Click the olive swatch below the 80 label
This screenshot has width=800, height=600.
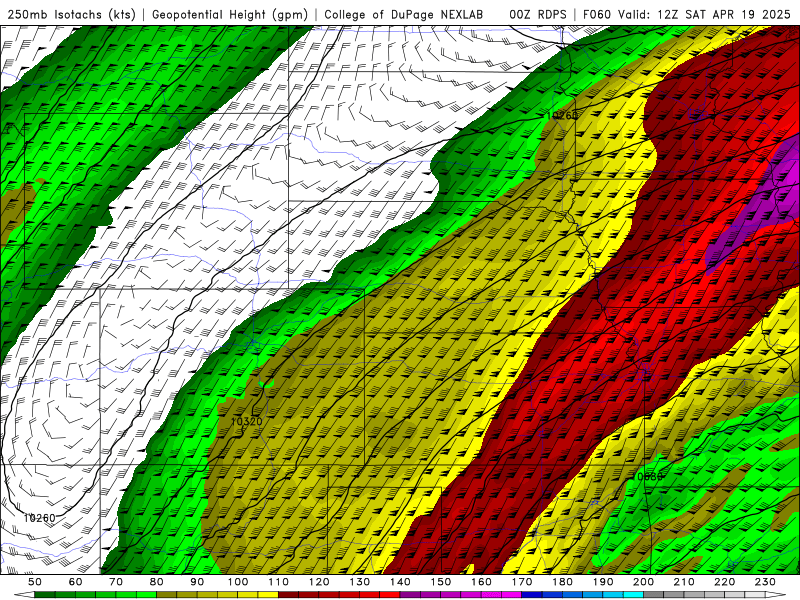coord(166,595)
